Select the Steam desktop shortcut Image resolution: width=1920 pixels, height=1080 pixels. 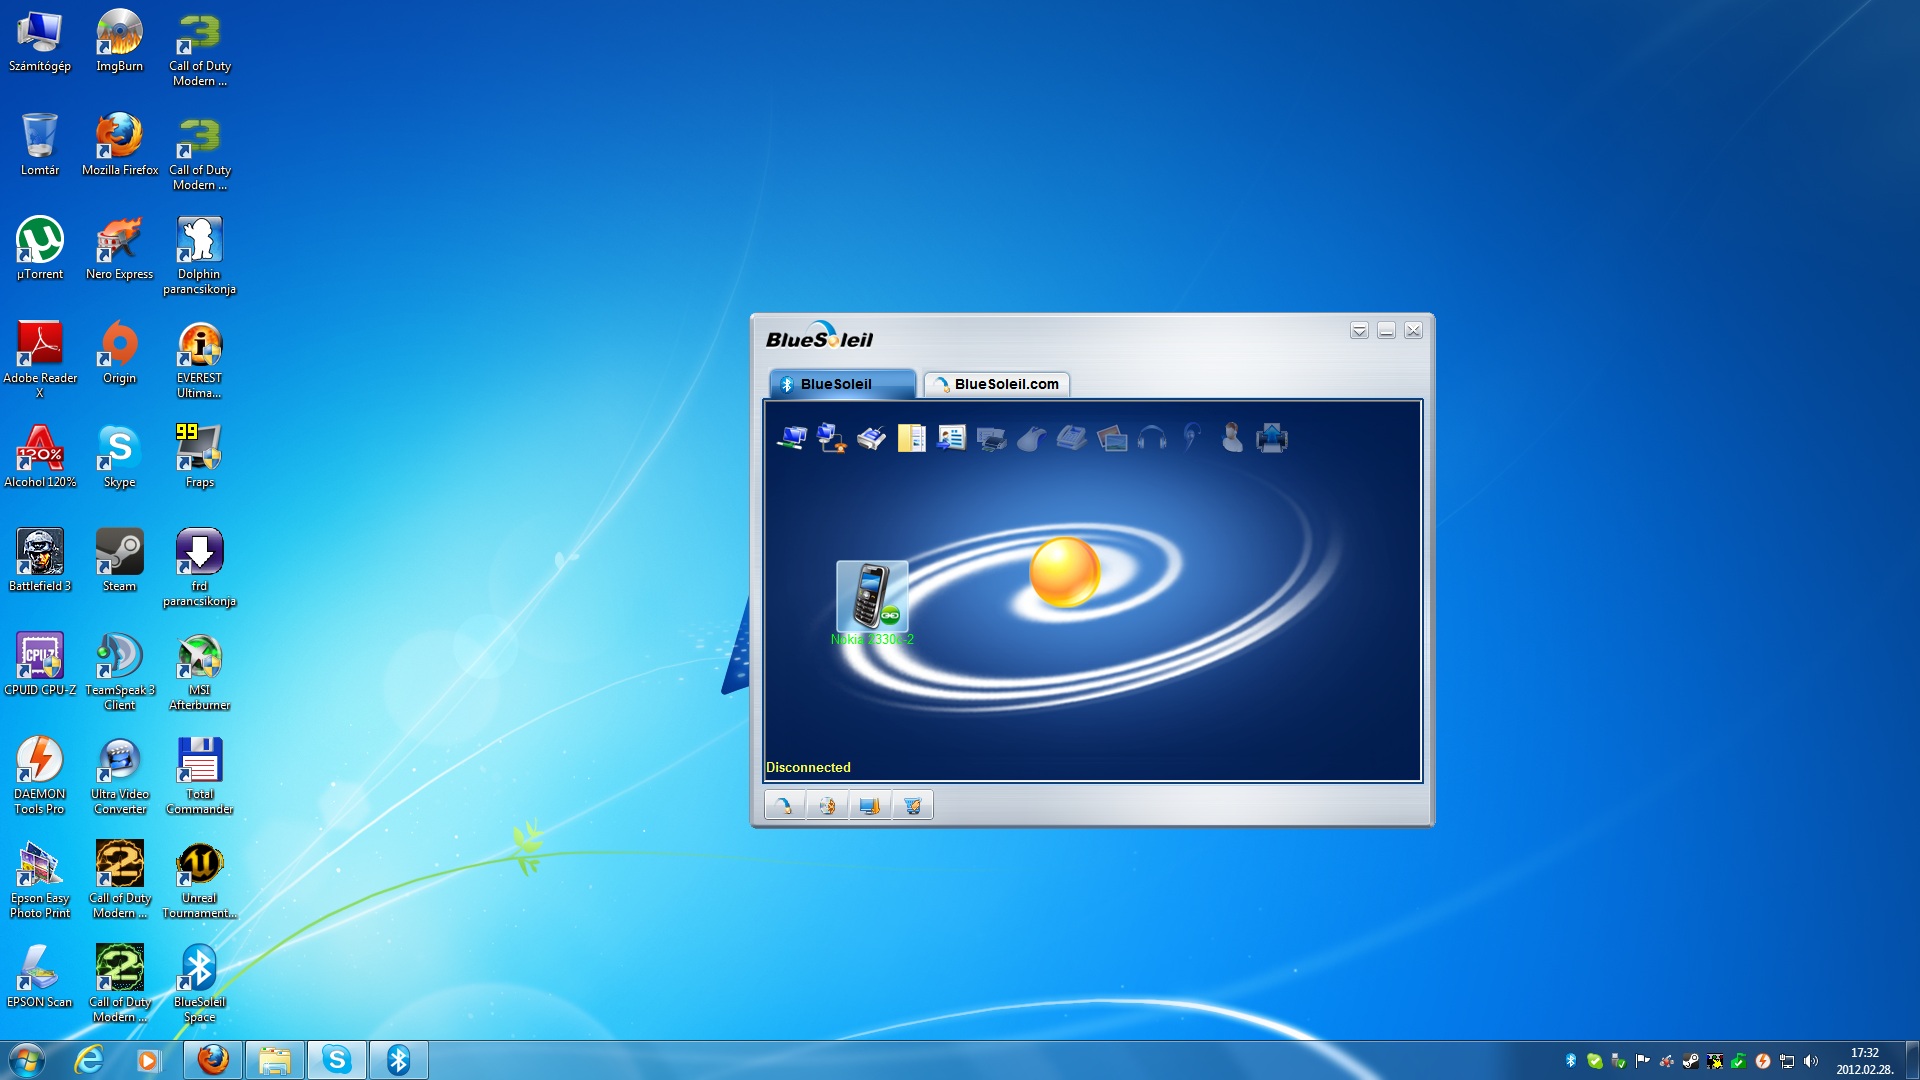pyautogui.click(x=119, y=562)
